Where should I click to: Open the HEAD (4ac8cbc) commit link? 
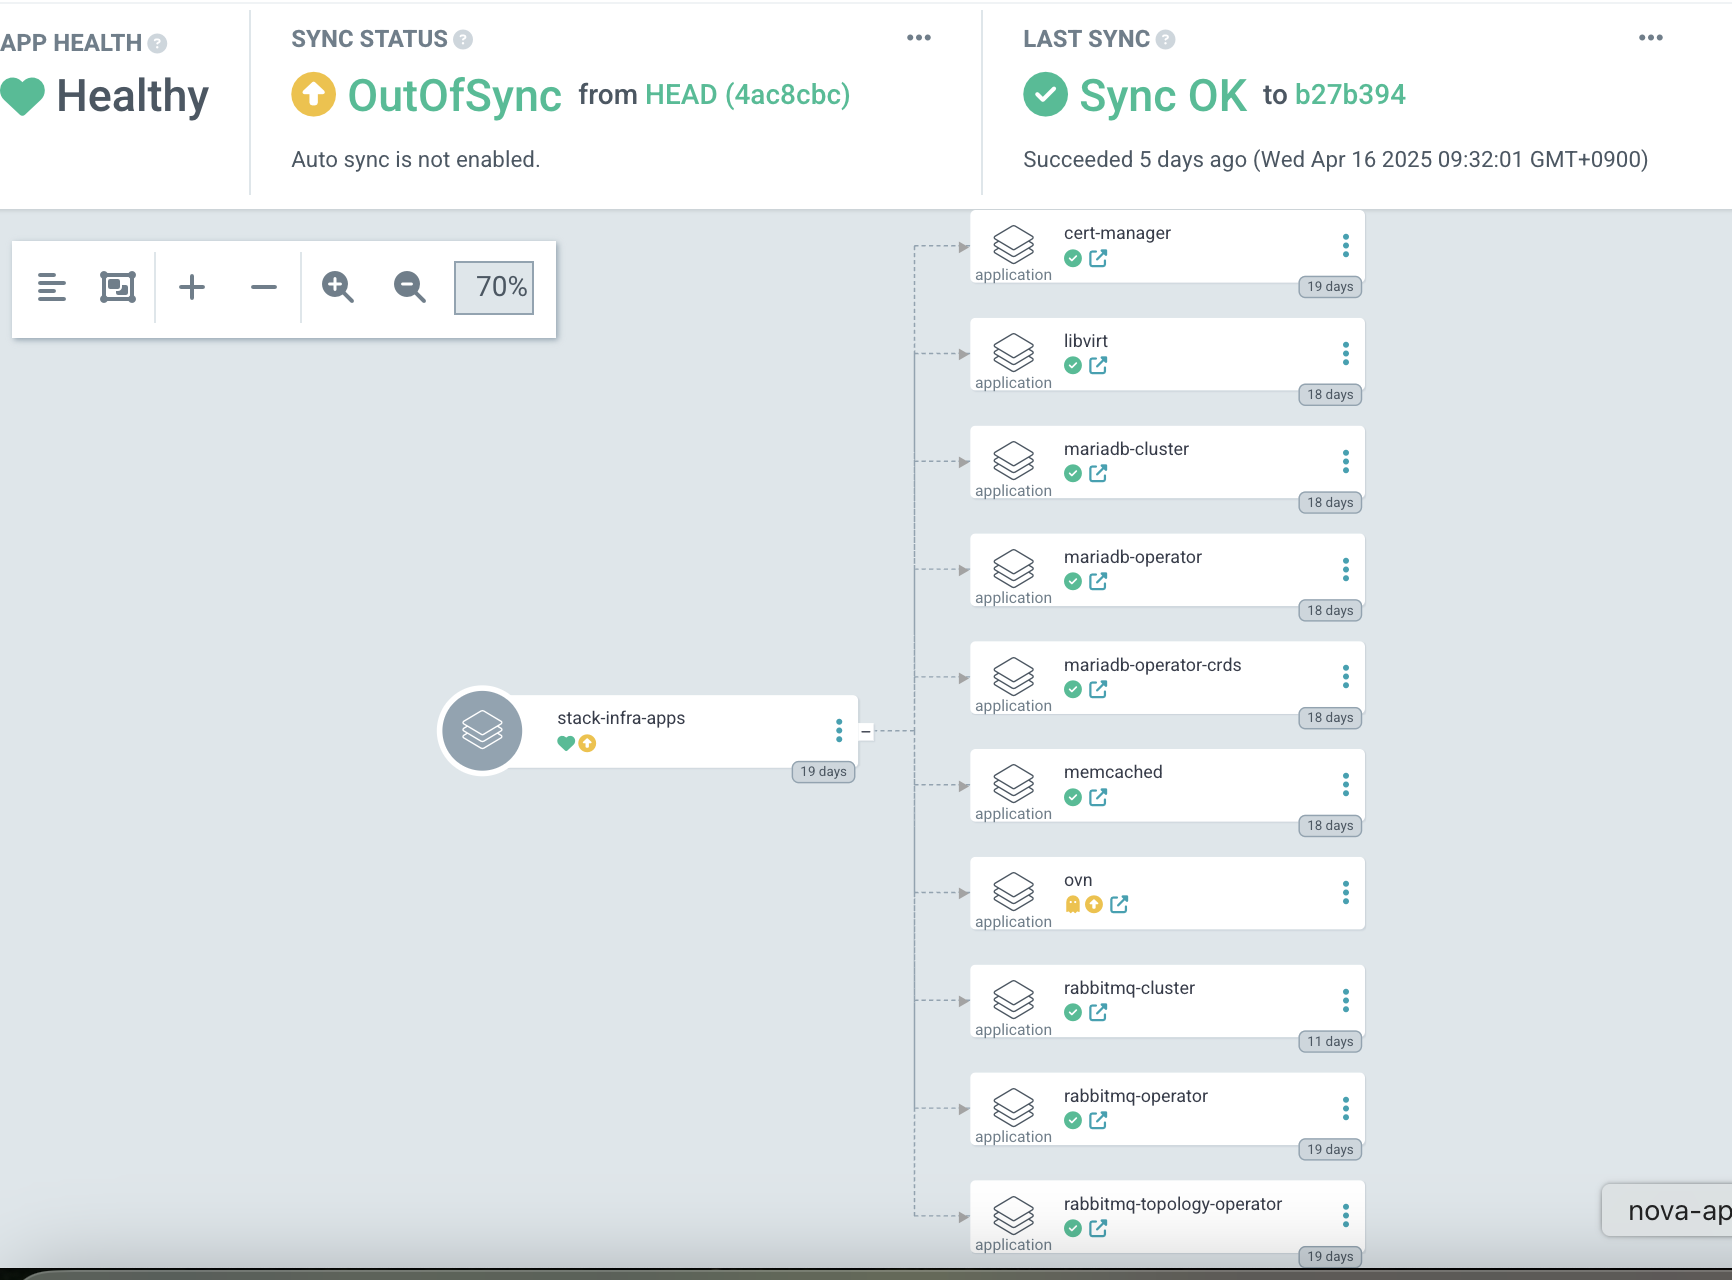pyautogui.click(x=747, y=95)
